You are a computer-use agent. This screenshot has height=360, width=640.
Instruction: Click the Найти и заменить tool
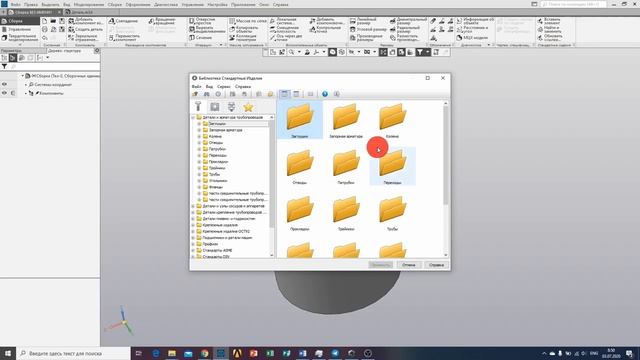coord(549,29)
